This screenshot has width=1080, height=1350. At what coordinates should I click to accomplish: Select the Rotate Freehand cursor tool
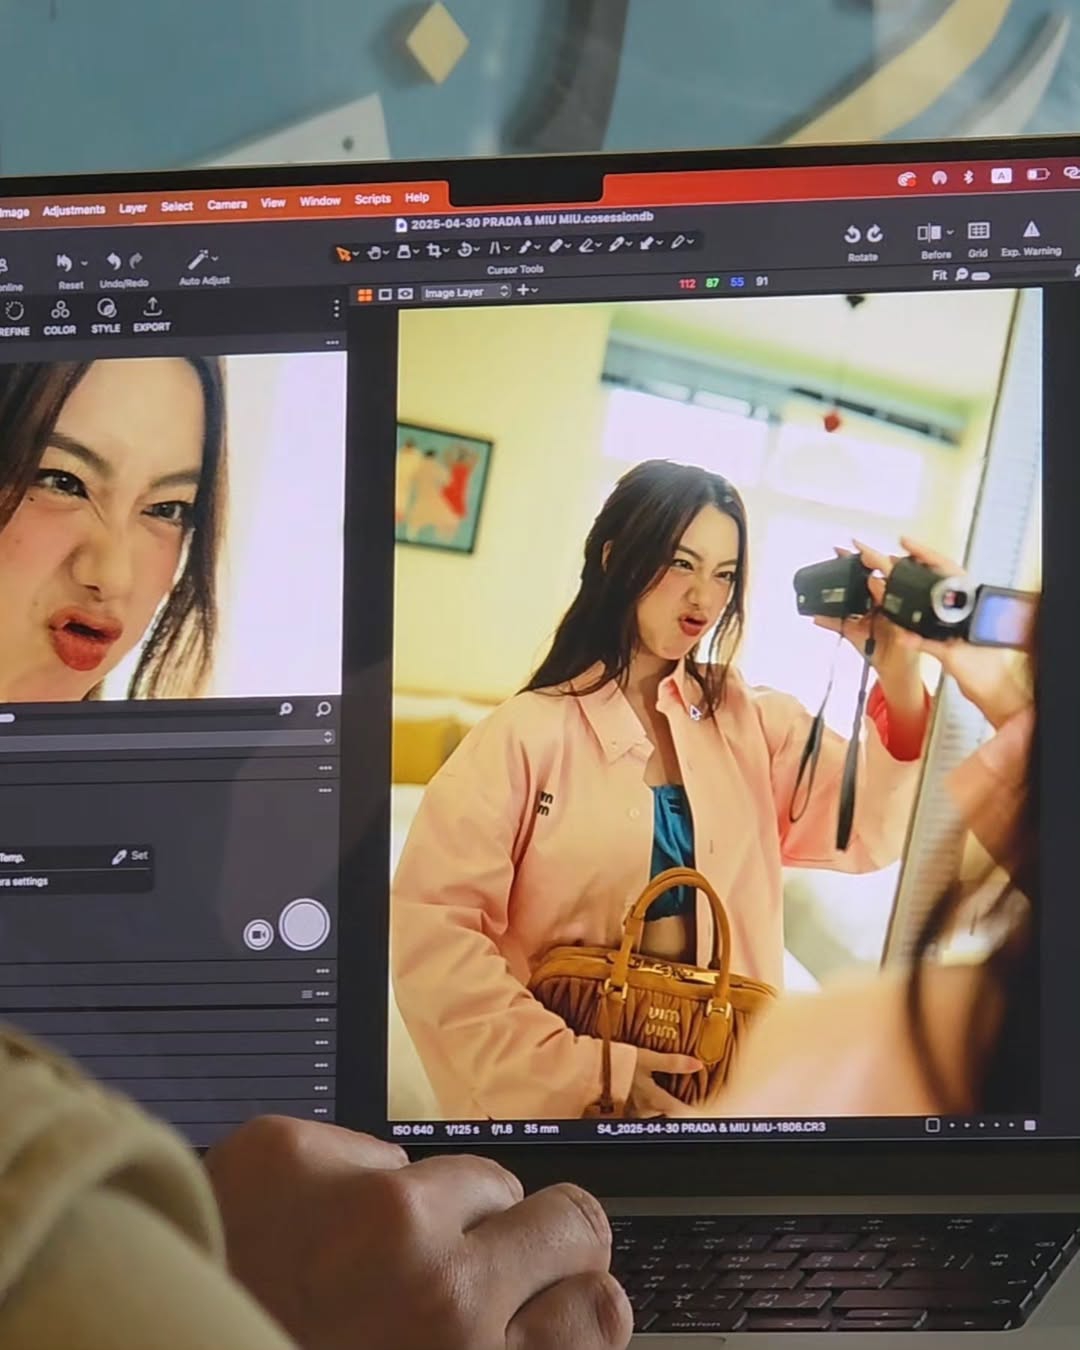pyautogui.click(x=465, y=250)
